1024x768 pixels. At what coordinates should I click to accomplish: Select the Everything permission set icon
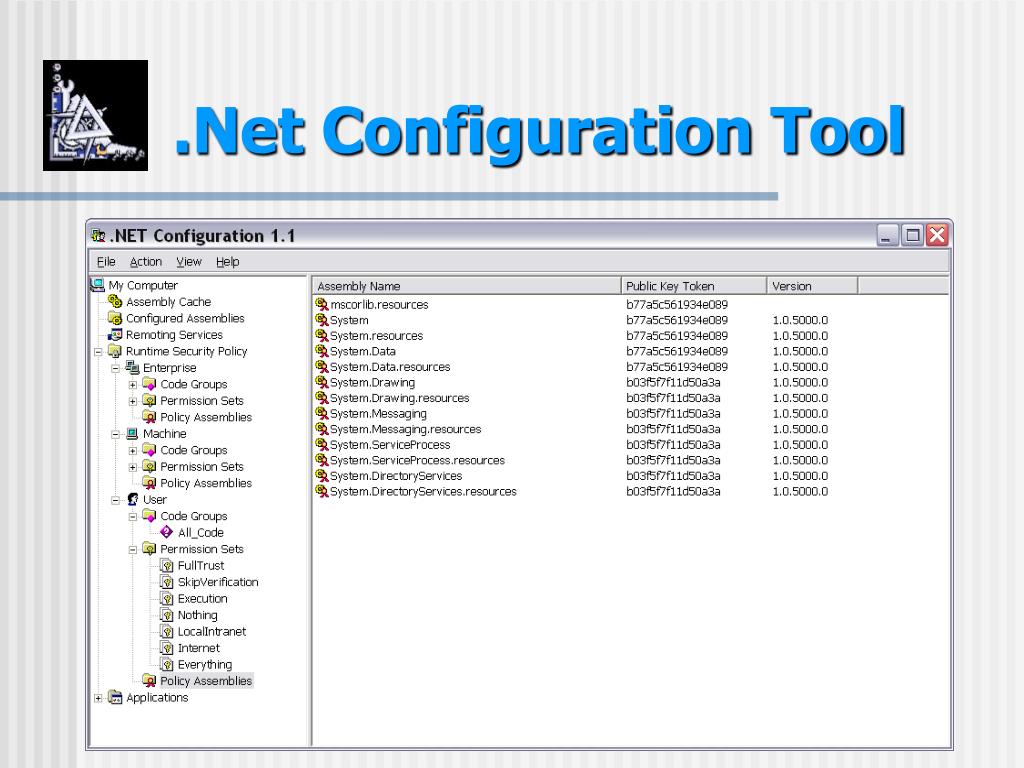(167, 664)
